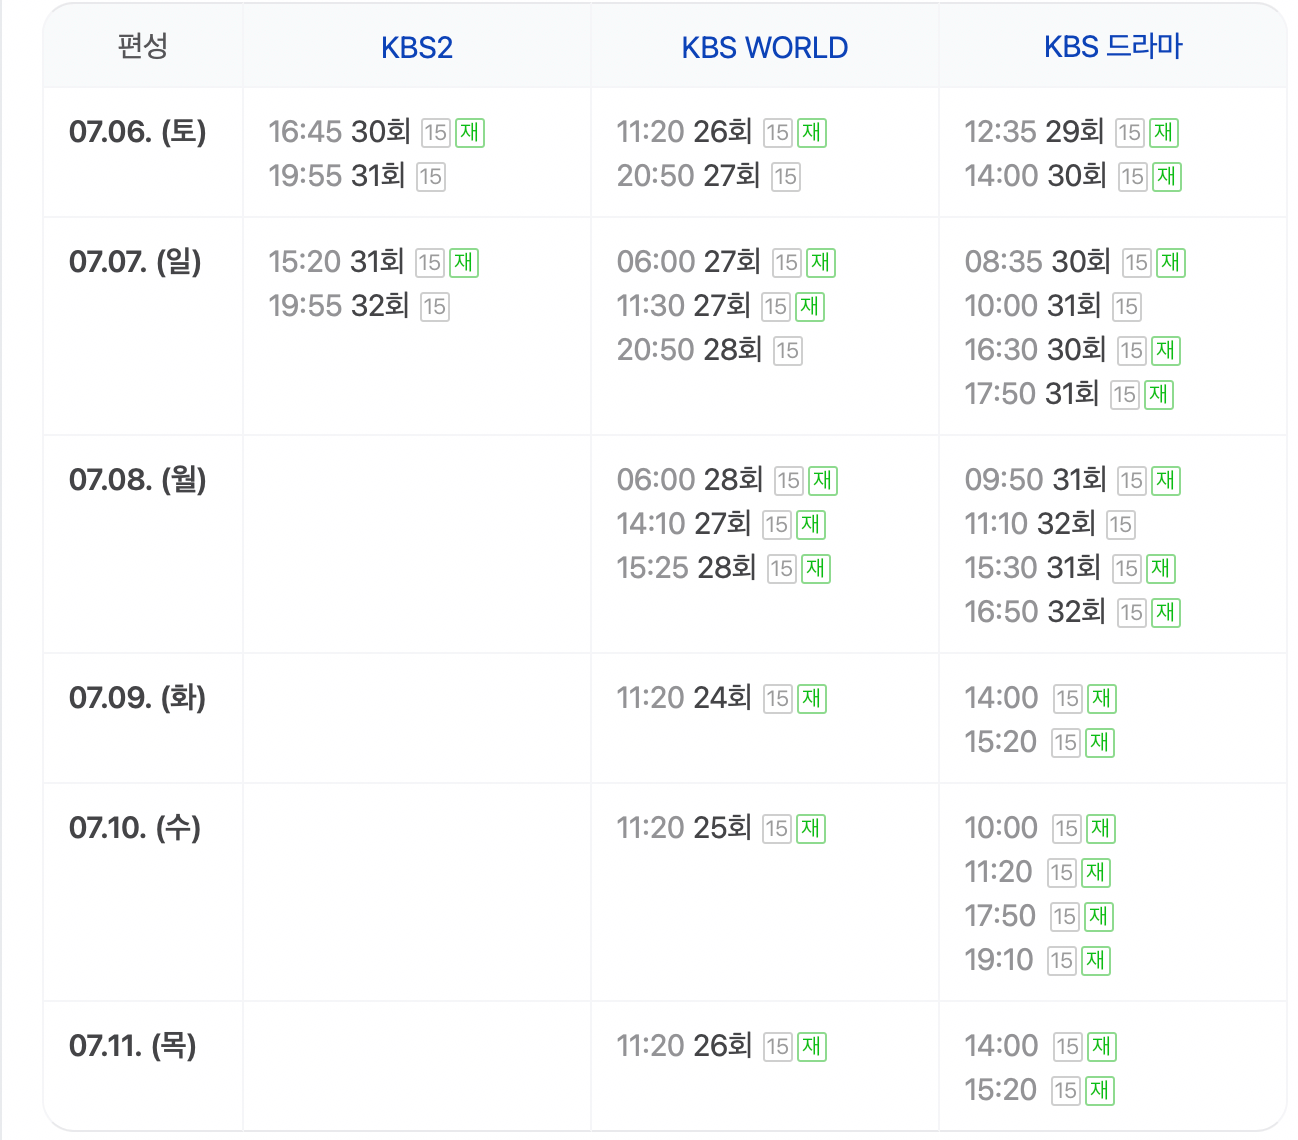
Task: Click the 15:30 31회 schedule entry
Action: click(x=1033, y=568)
